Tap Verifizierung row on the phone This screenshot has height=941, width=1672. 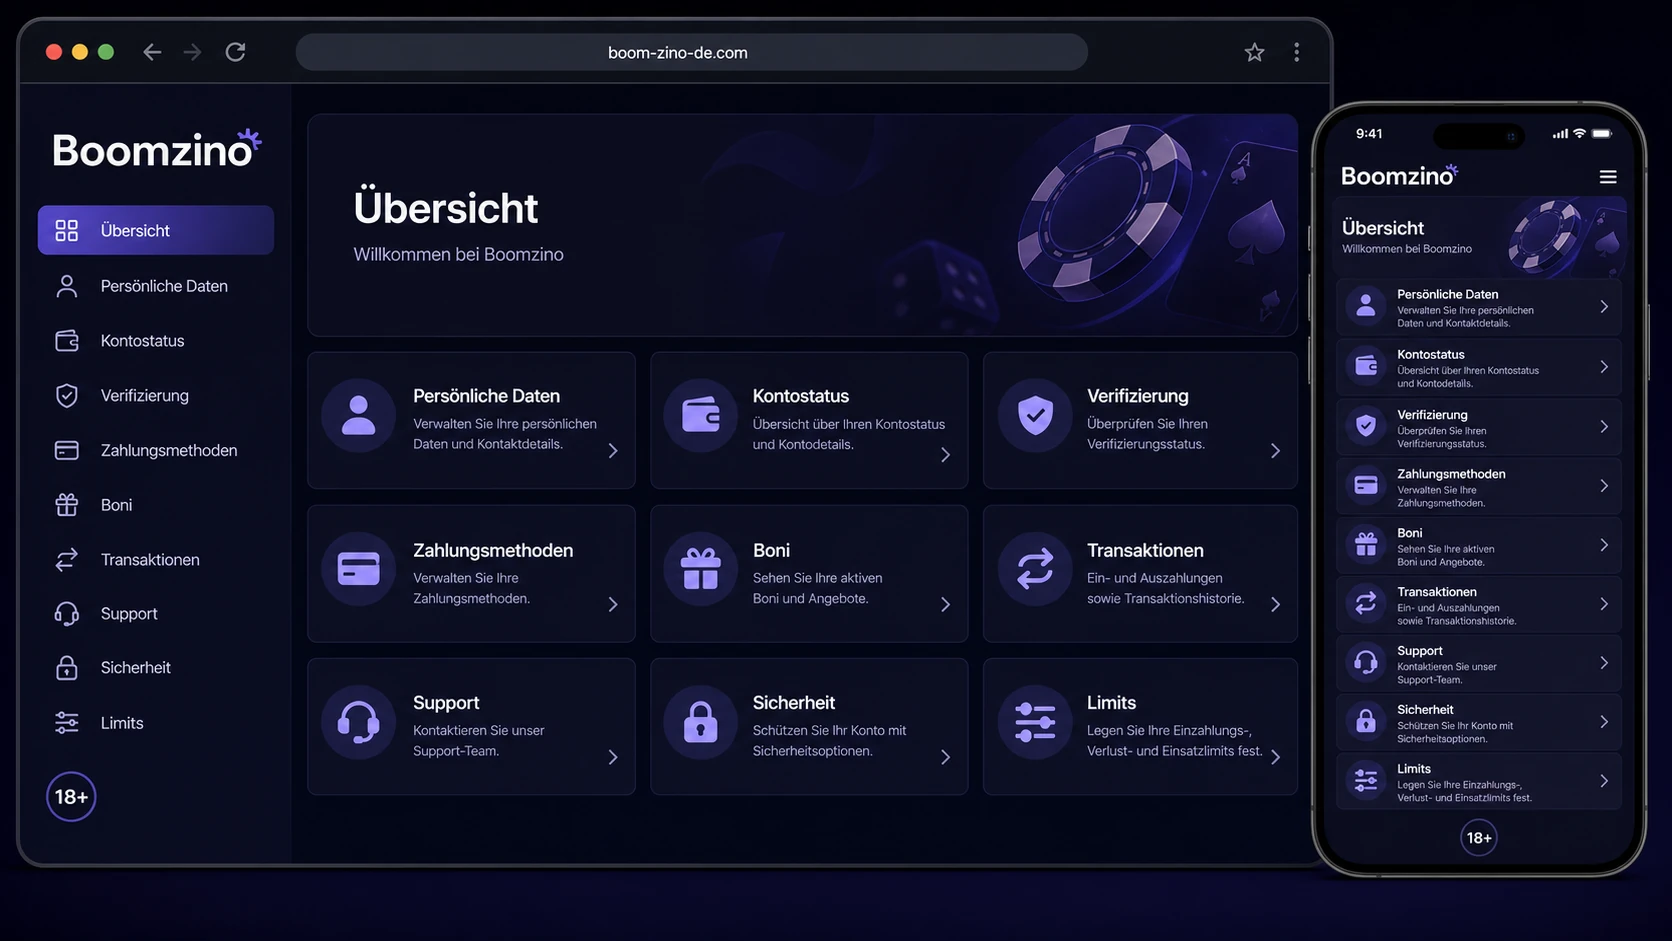pos(1478,427)
